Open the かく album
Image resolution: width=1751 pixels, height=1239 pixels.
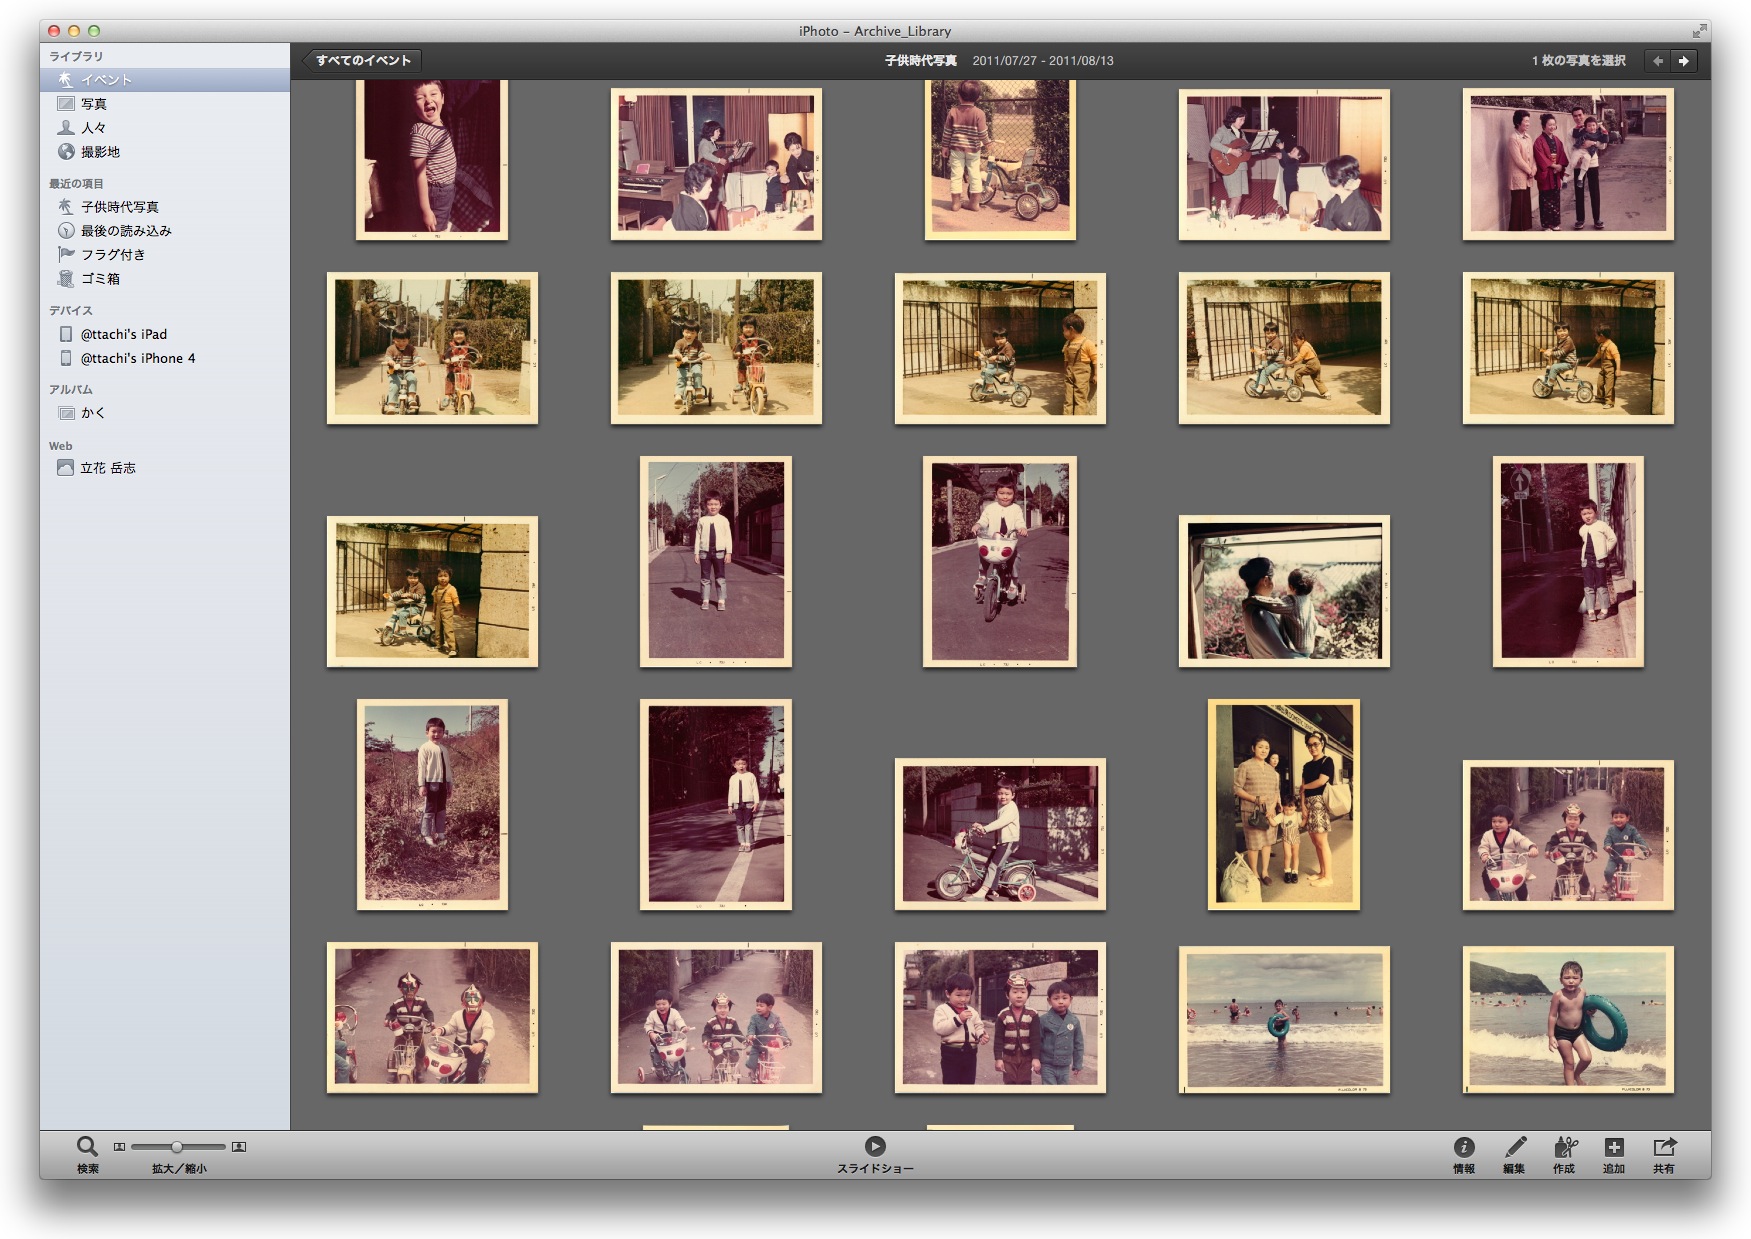click(93, 413)
